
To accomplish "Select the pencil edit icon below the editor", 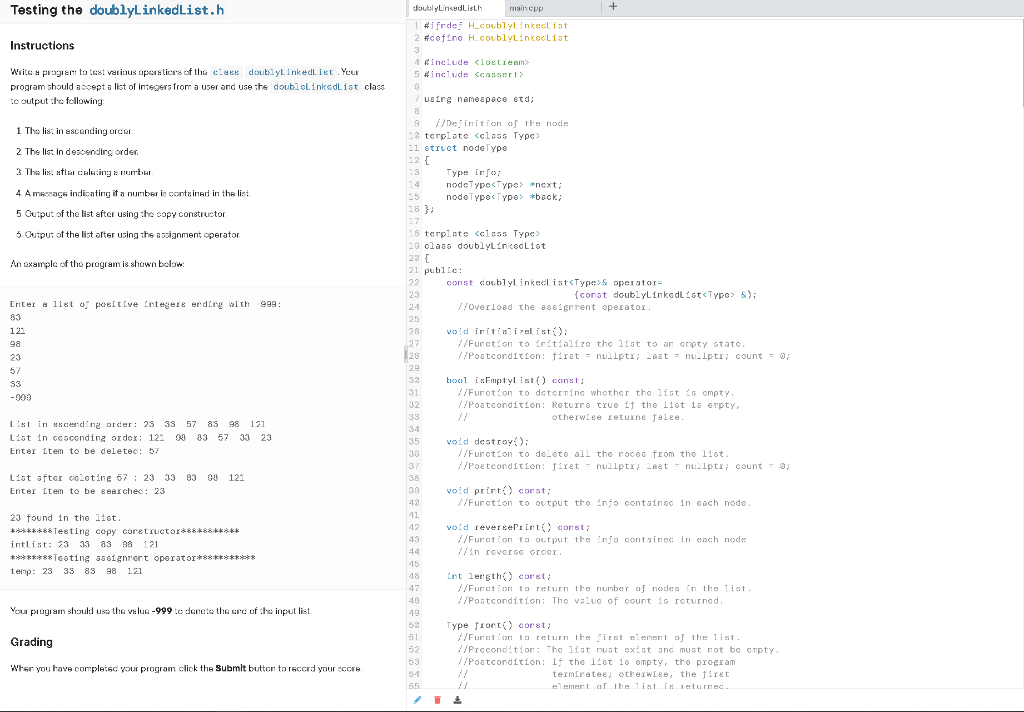I will (417, 700).
